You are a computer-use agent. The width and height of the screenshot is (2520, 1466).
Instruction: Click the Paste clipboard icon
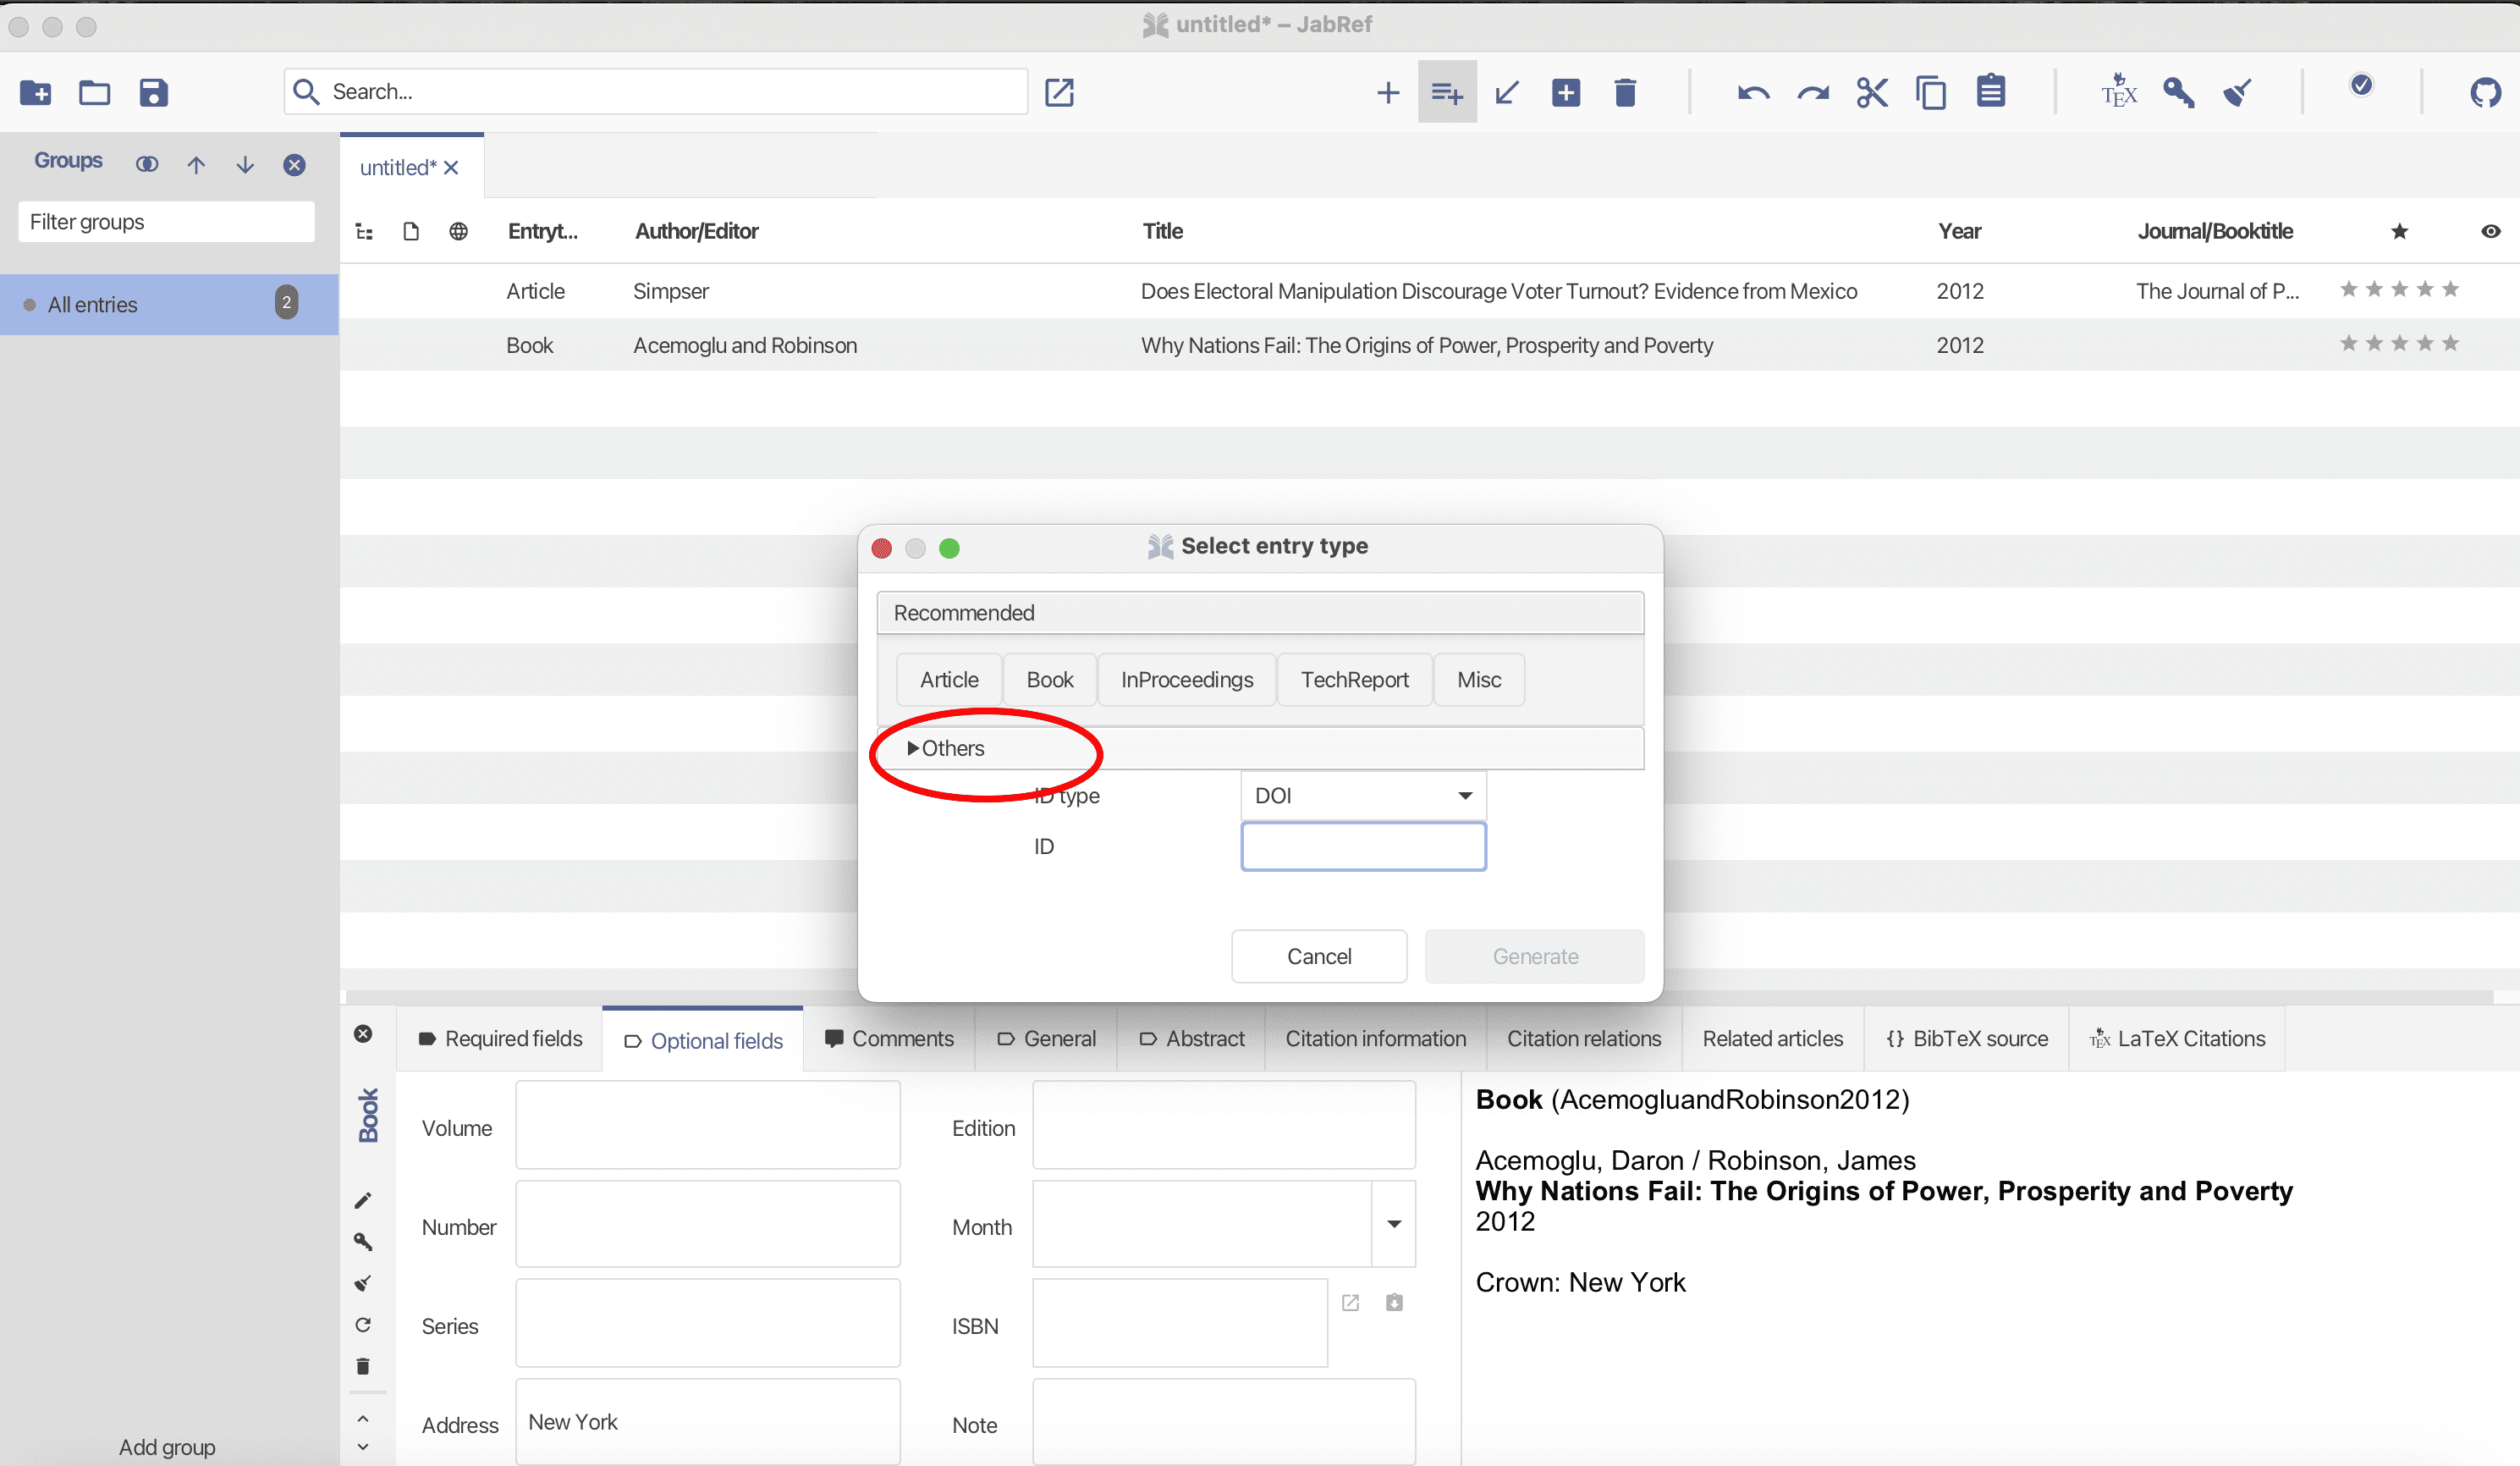click(1990, 92)
